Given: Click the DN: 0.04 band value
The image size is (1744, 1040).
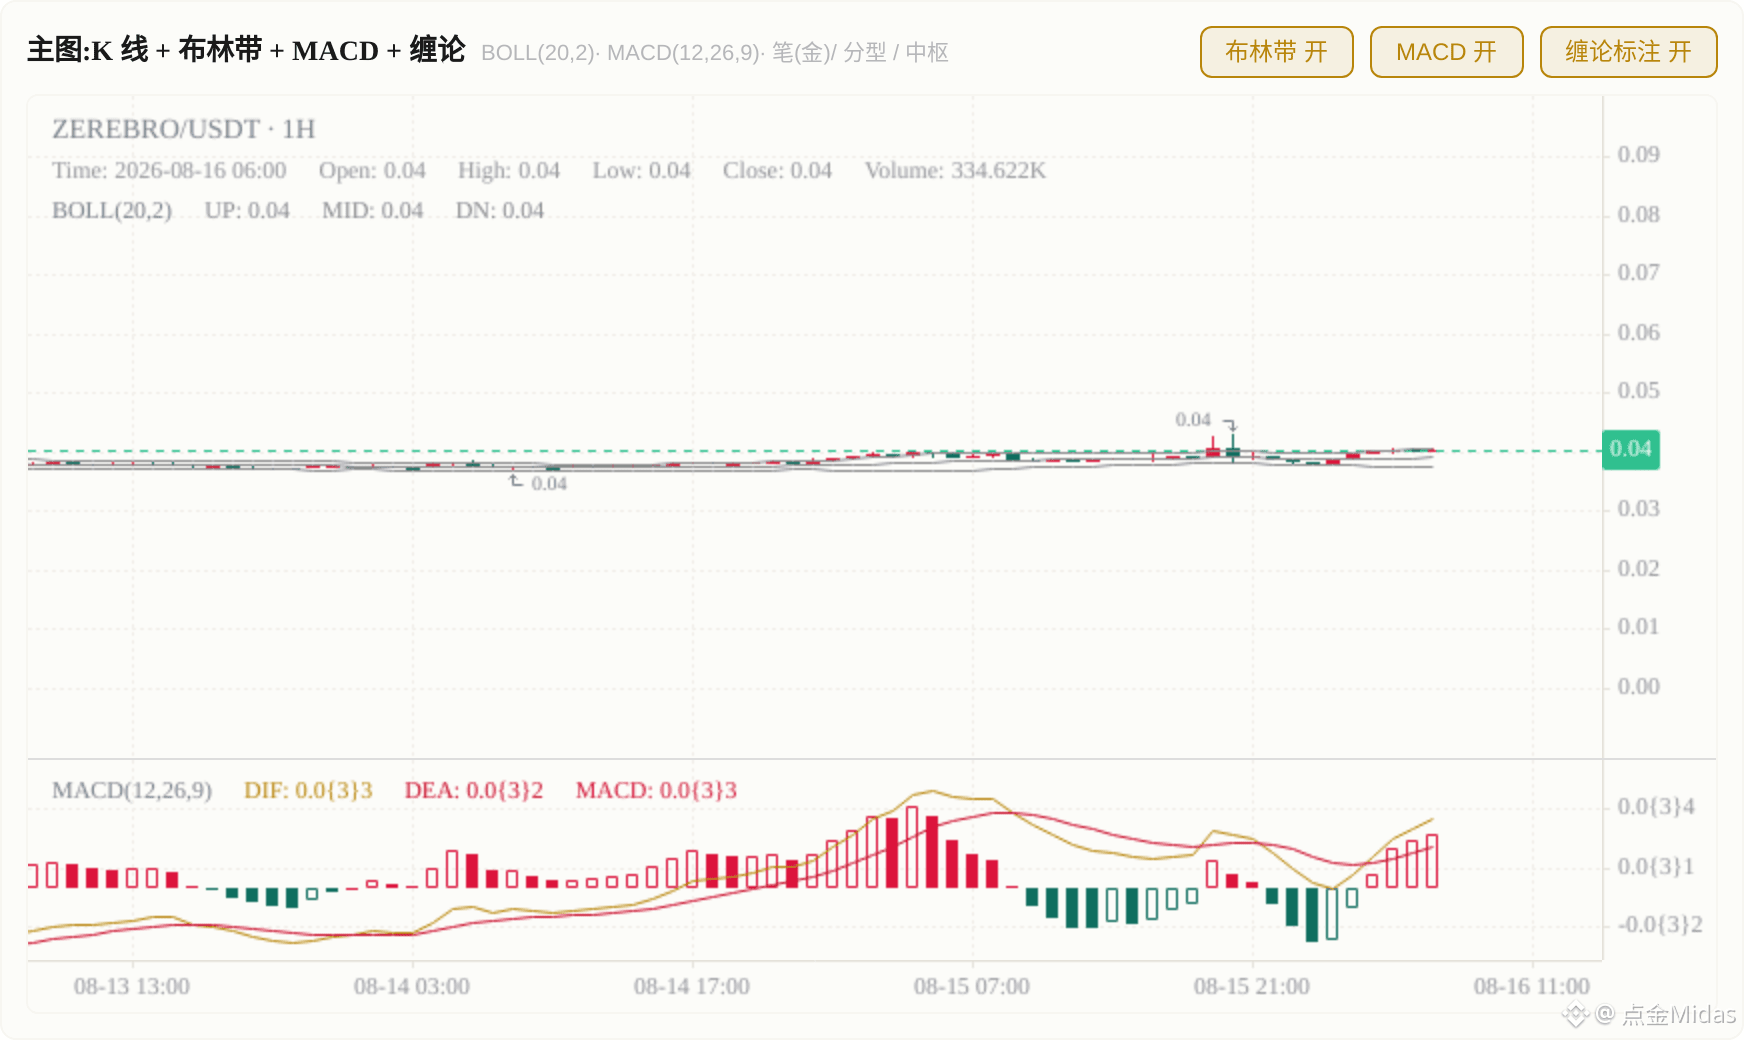Looking at the screenshot, I should click(500, 211).
